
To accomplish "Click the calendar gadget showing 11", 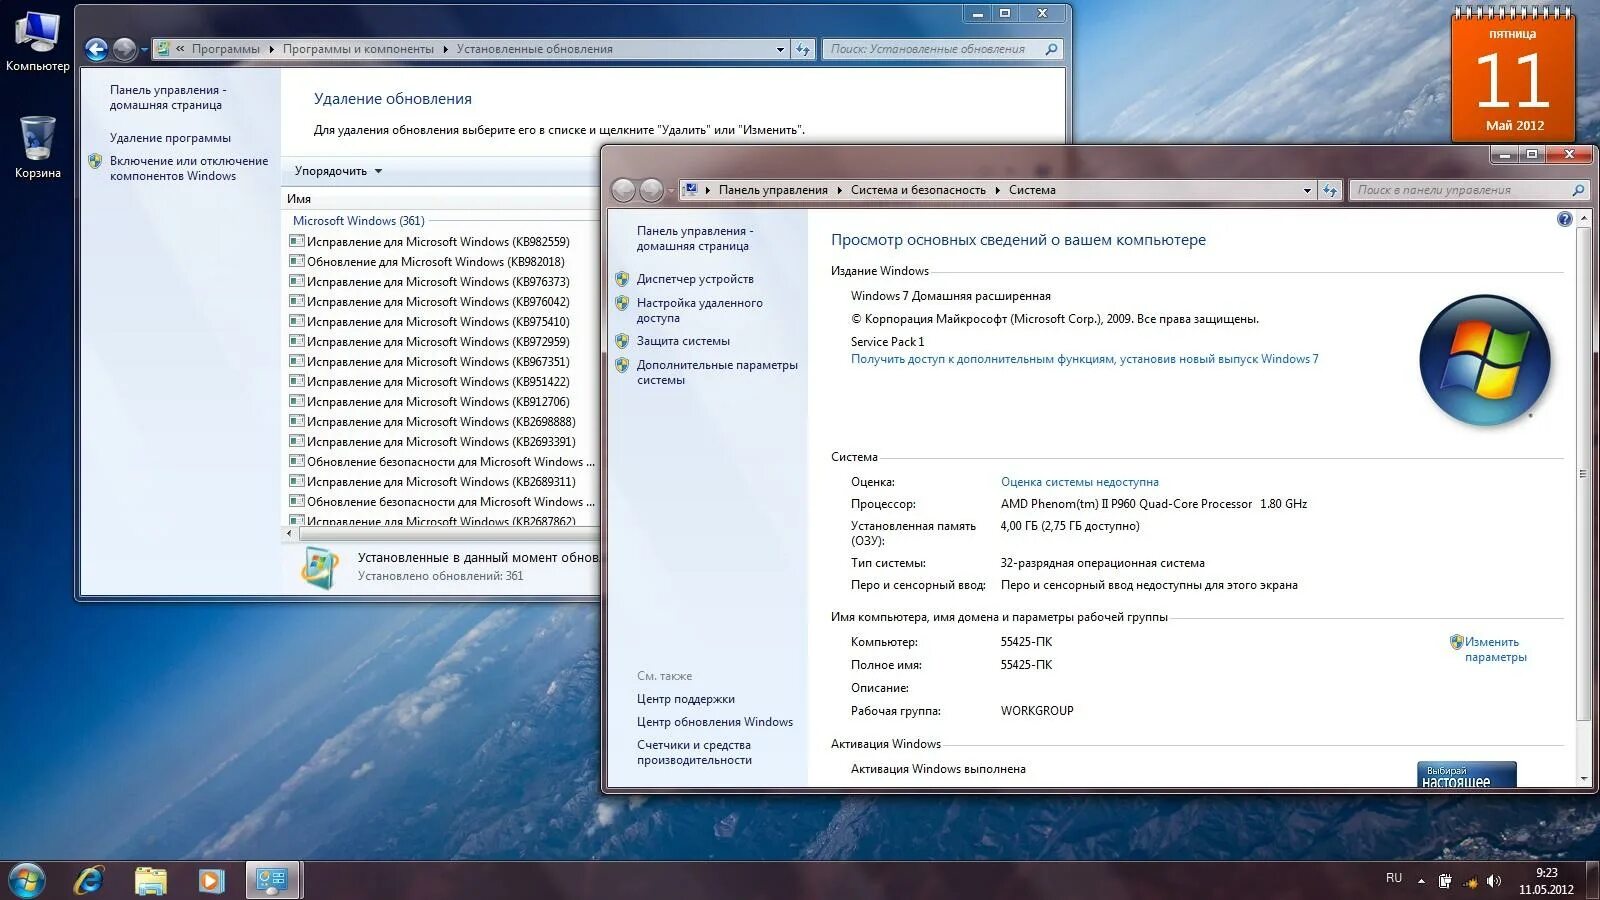I will pyautogui.click(x=1514, y=75).
